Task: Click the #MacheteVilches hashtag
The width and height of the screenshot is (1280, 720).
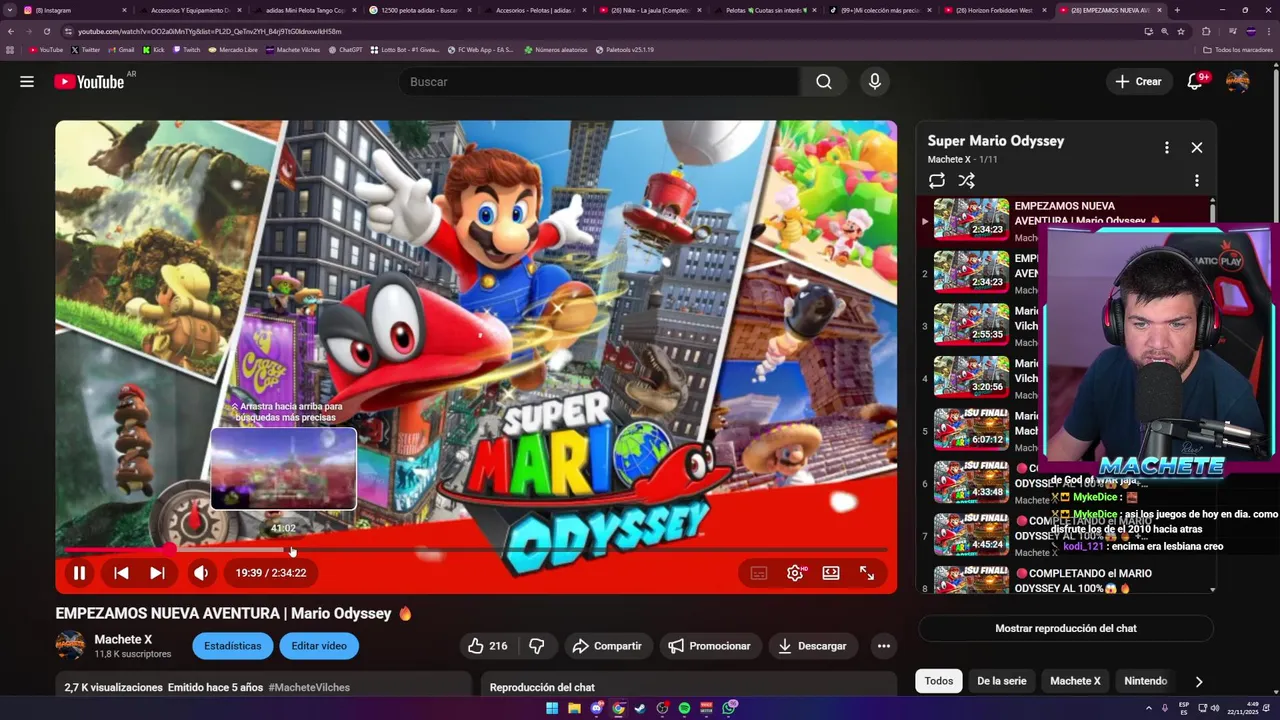Action: [x=309, y=687]
